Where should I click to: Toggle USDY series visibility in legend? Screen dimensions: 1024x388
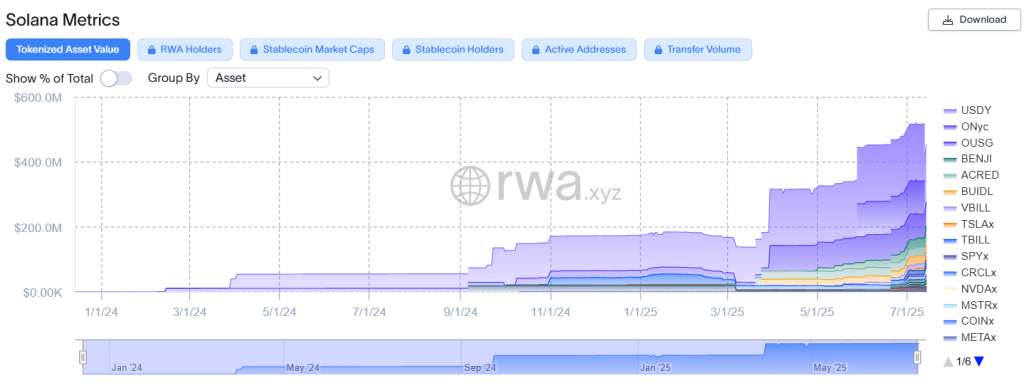tap(968, 111)
